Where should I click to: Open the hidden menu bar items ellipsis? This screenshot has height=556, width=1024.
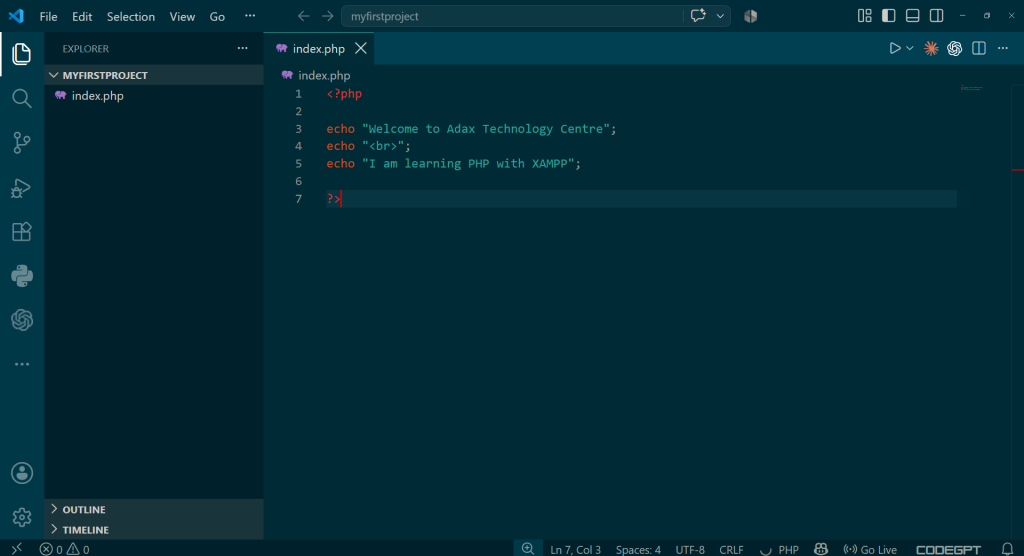pyautogui.click(x=250, y=16)
